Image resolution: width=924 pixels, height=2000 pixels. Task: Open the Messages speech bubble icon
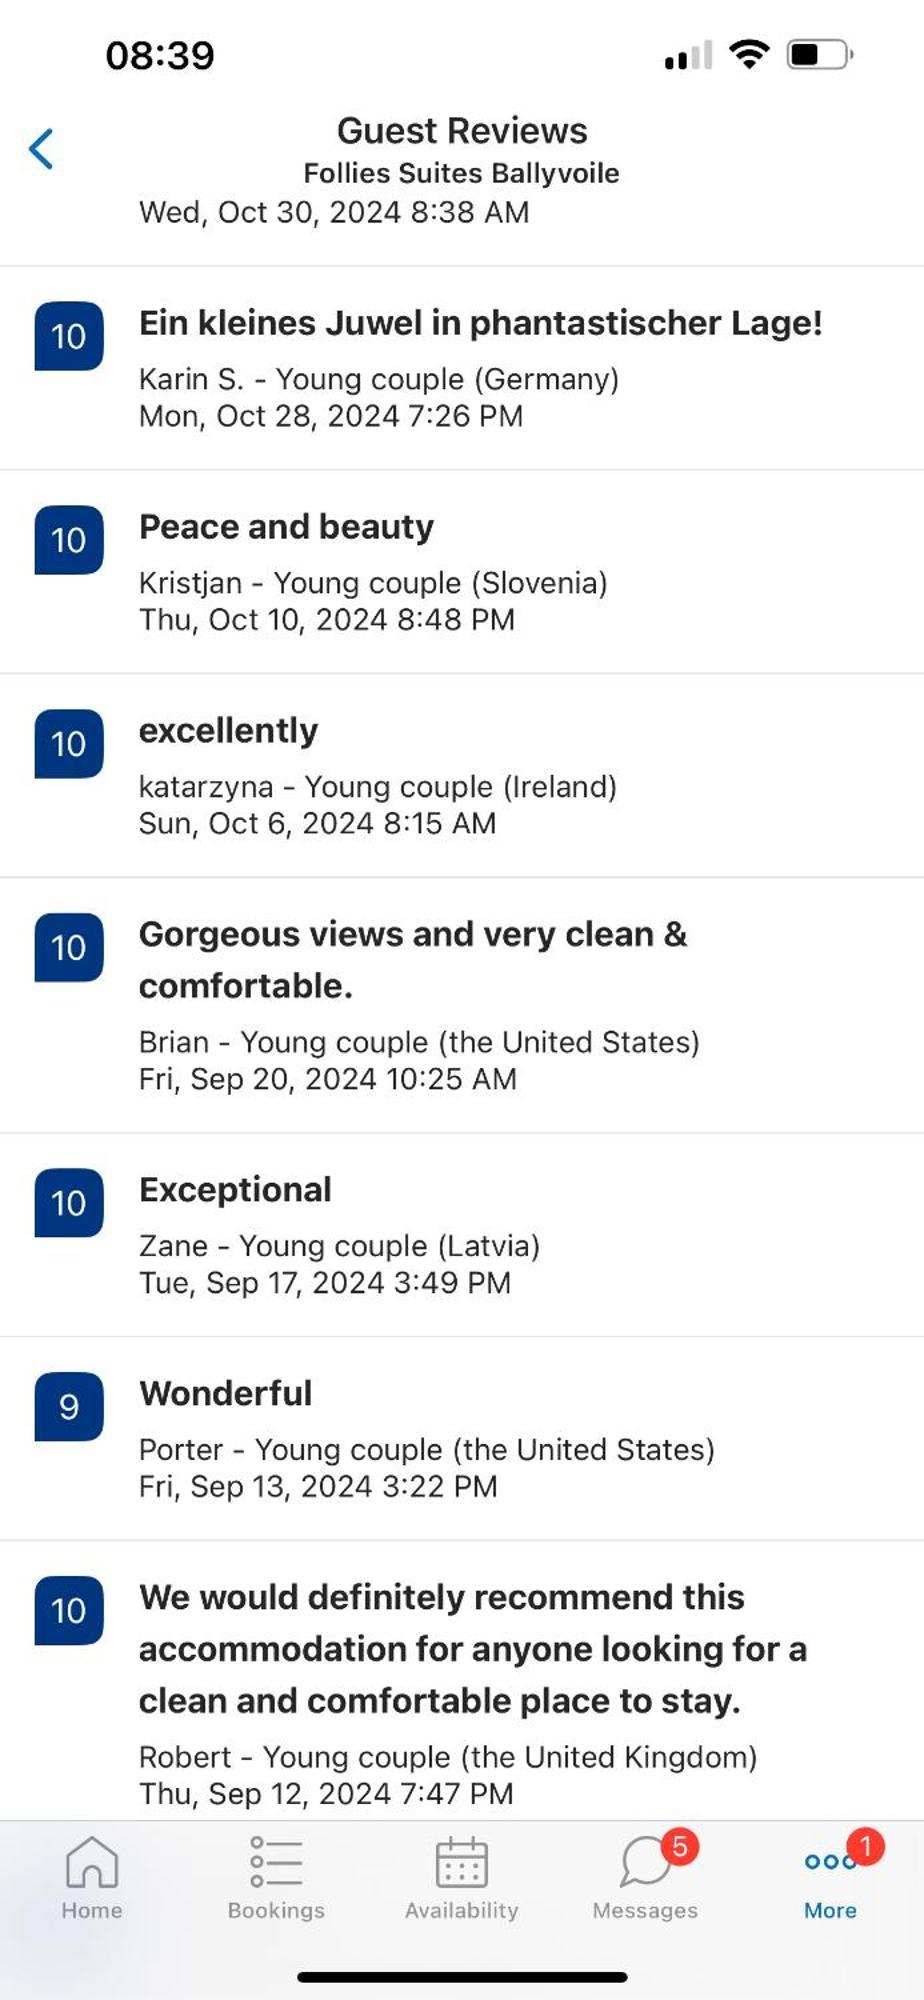pos(645,1862)
